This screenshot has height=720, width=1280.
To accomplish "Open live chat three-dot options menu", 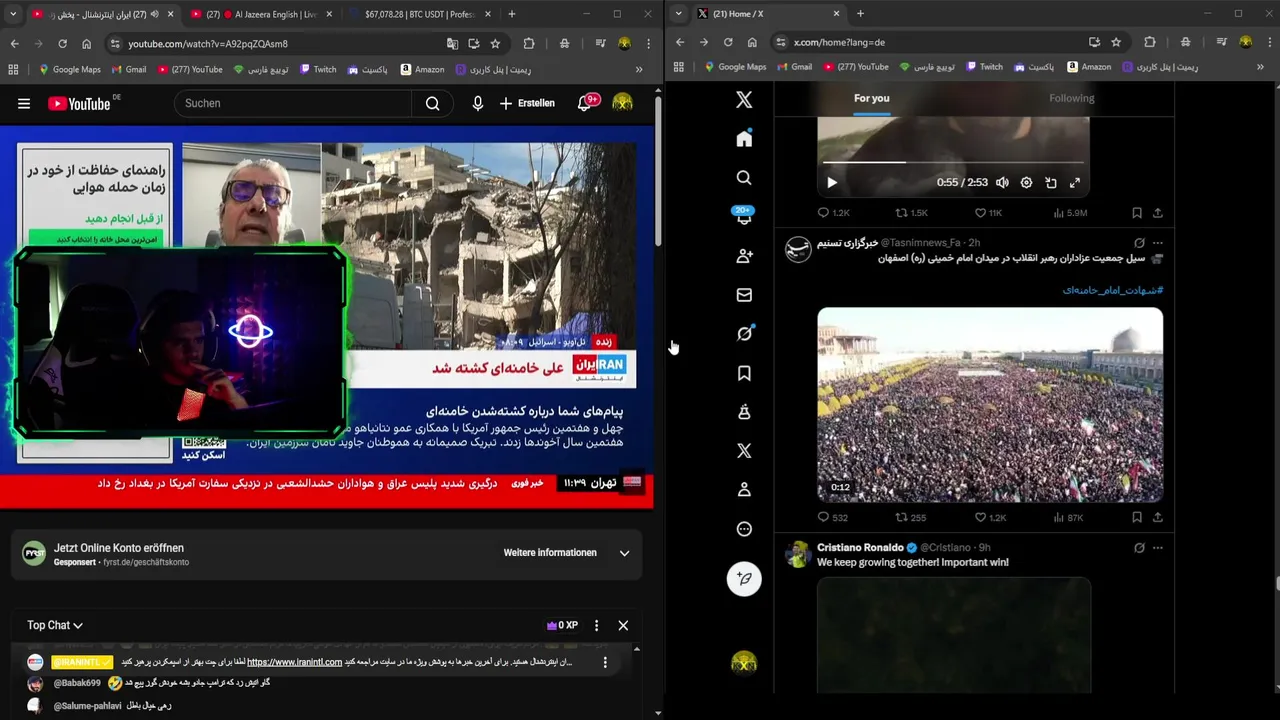I will (x=596, y=625).
